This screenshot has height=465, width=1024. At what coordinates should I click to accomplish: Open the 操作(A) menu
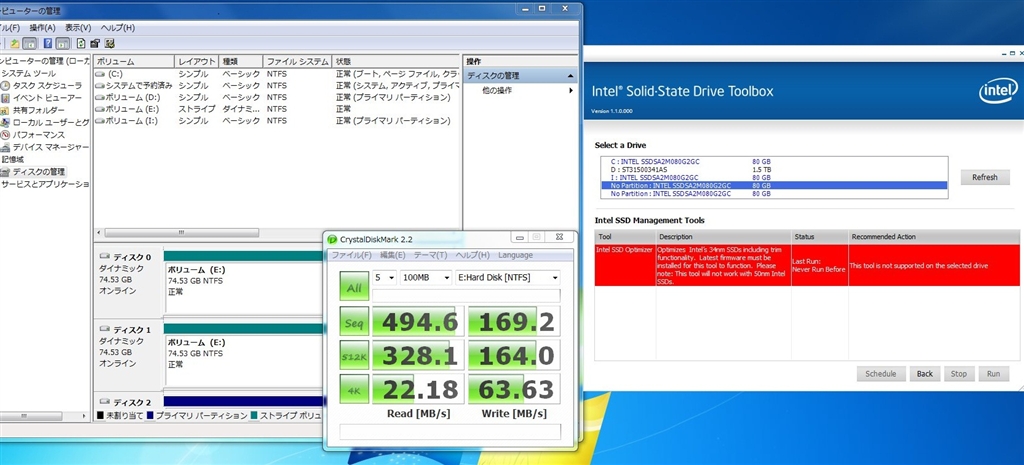pos(43,27)
